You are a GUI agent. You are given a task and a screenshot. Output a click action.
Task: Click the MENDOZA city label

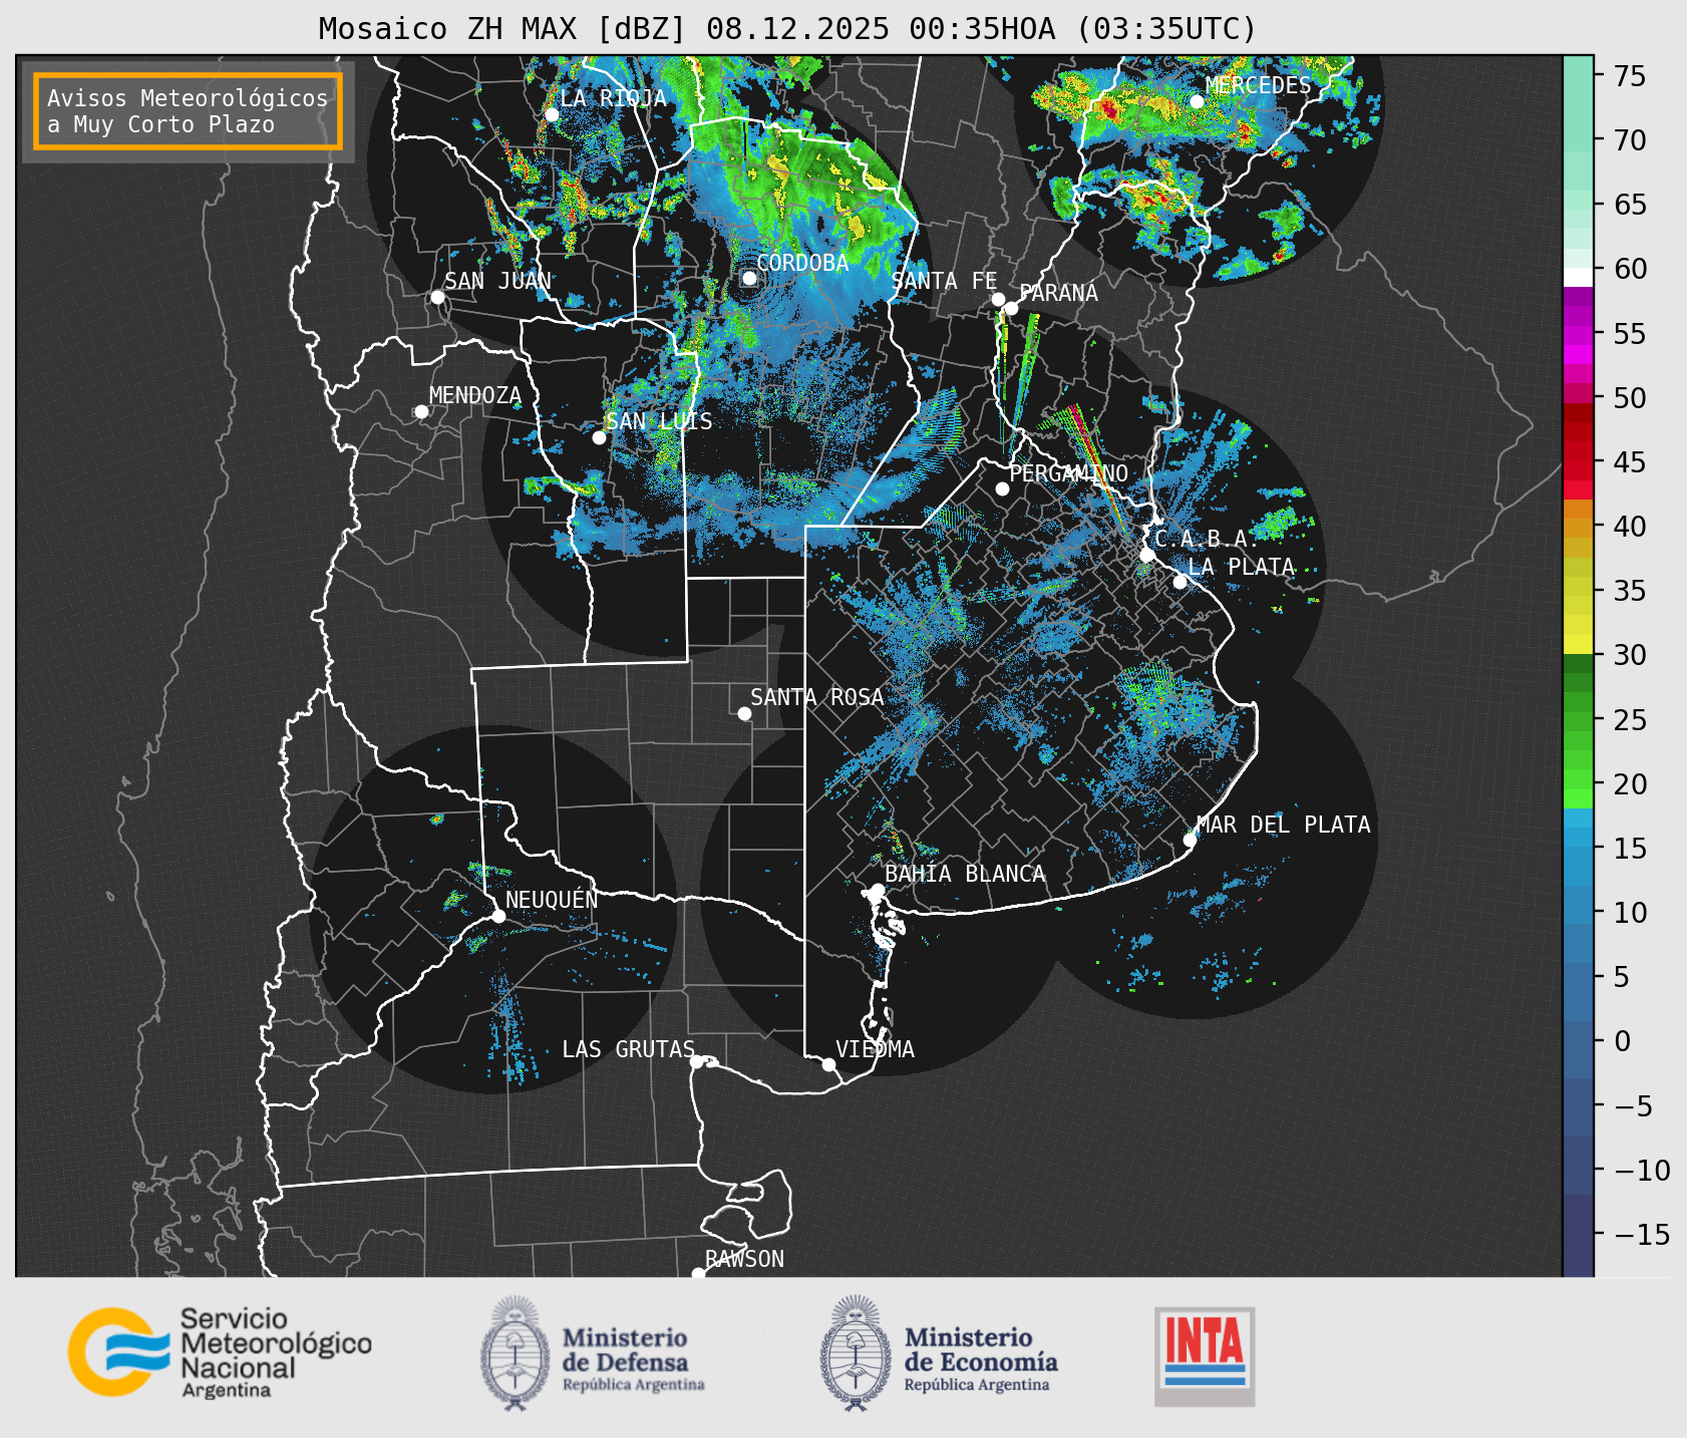tap(475, 396)
